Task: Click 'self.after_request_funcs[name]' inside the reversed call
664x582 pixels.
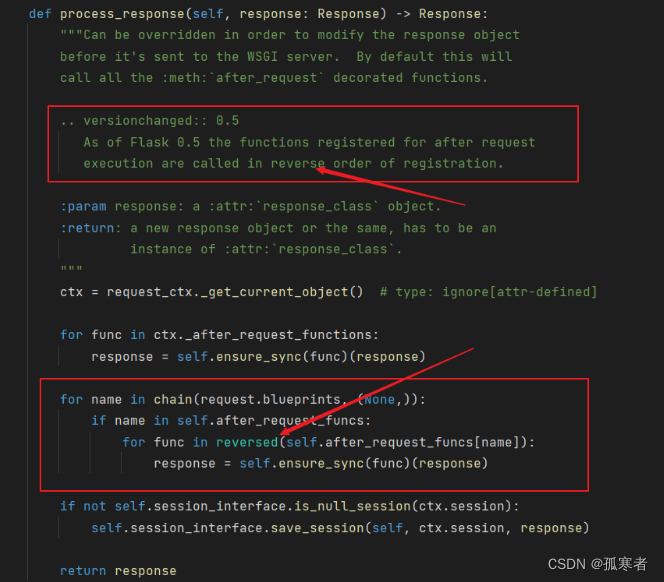Action: click(403, 442)
